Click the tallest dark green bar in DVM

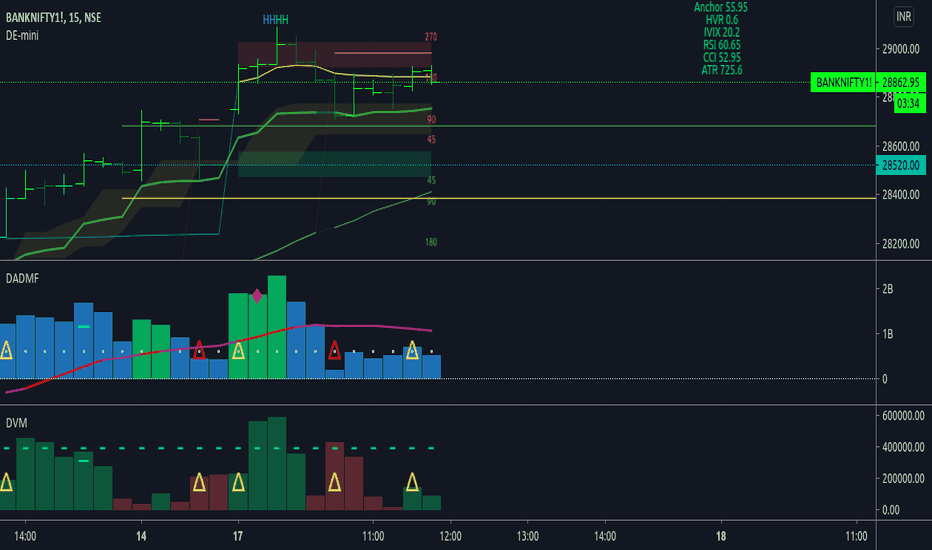[277, 464]
